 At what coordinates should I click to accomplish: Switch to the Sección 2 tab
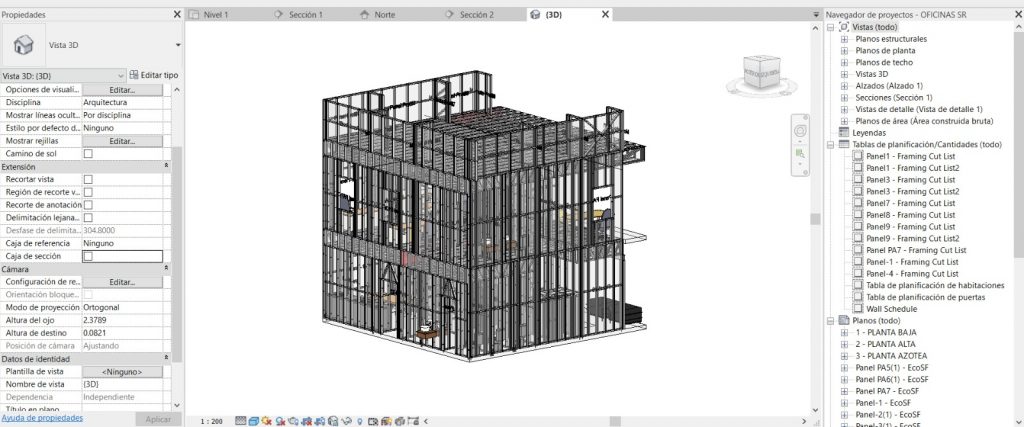476,15
